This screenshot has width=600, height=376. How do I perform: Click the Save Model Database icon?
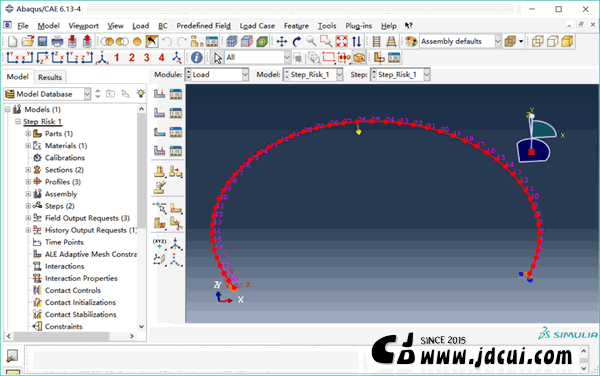pyautogui.click(x=42, y=41)
